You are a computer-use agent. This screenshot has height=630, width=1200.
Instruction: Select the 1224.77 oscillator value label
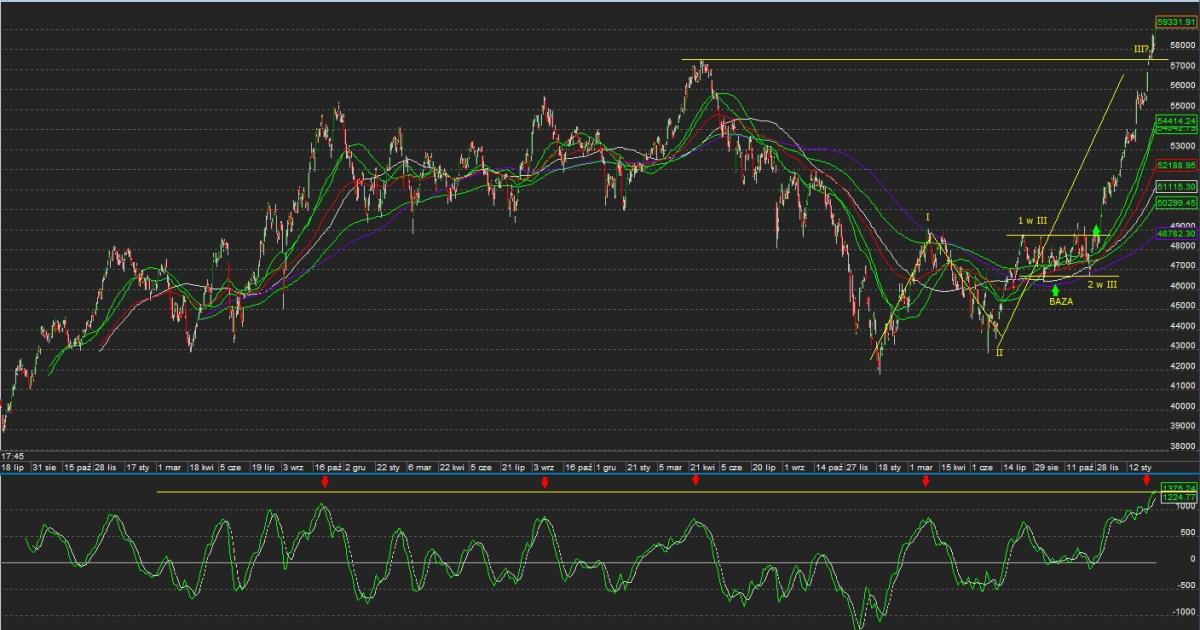point(1176,496)
